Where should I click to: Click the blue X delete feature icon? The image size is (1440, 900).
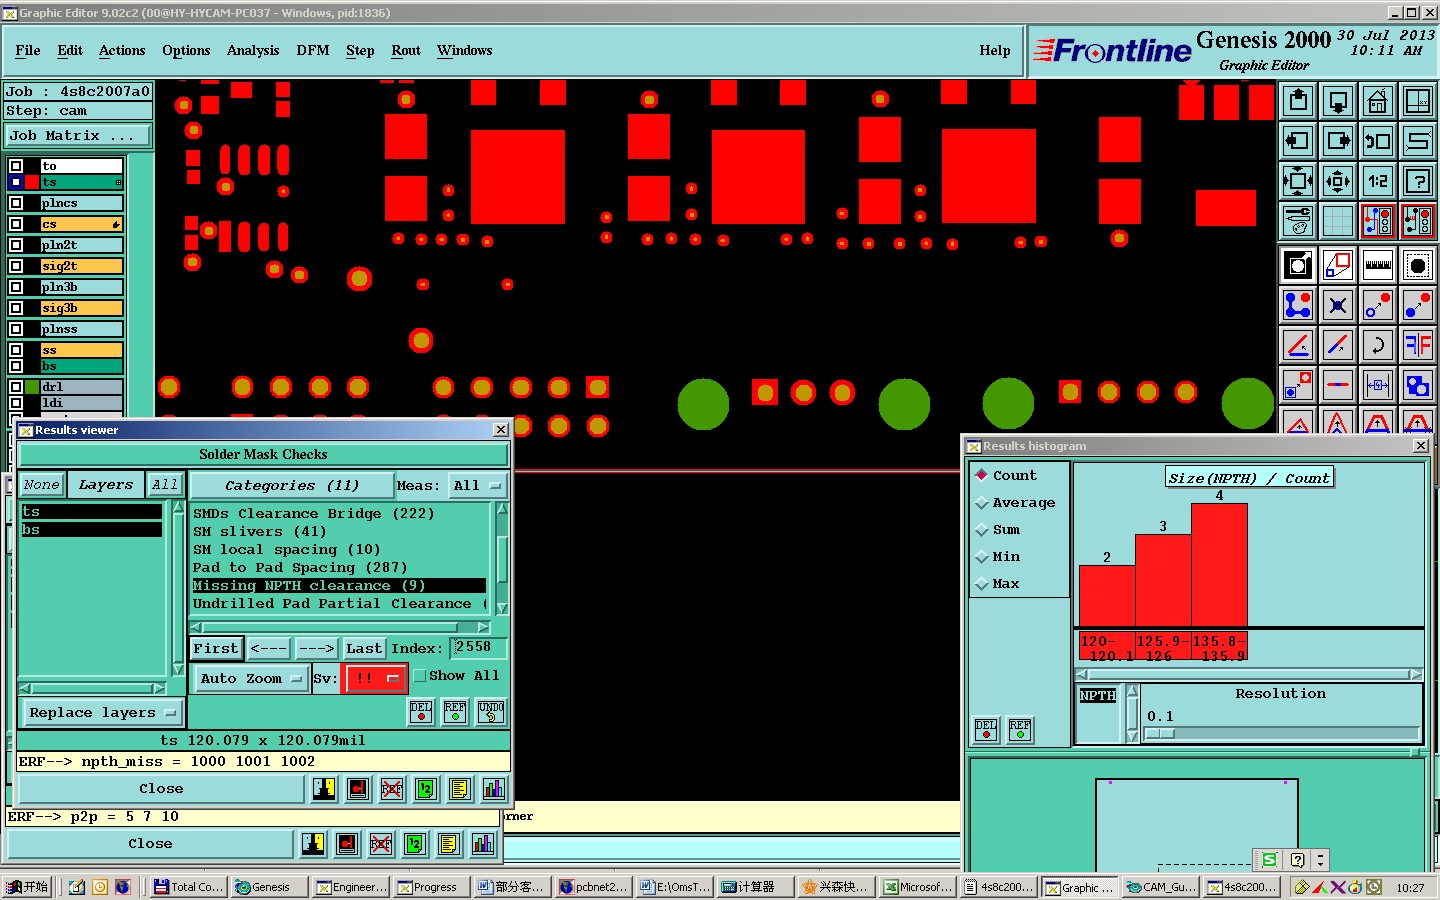pyautogui.click(x=1338, y=305)
